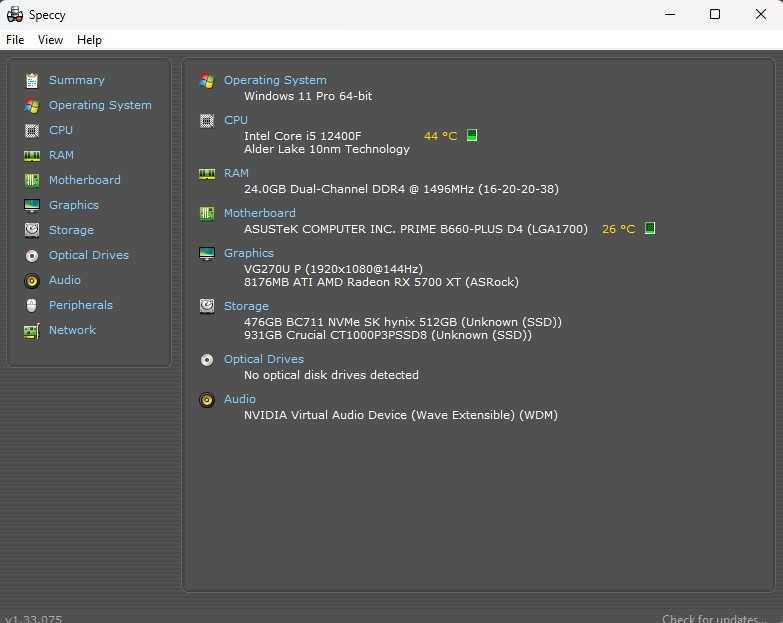Click the CPU chip icon in sidebar
783x623 pixels.
(x=32, y=130)
